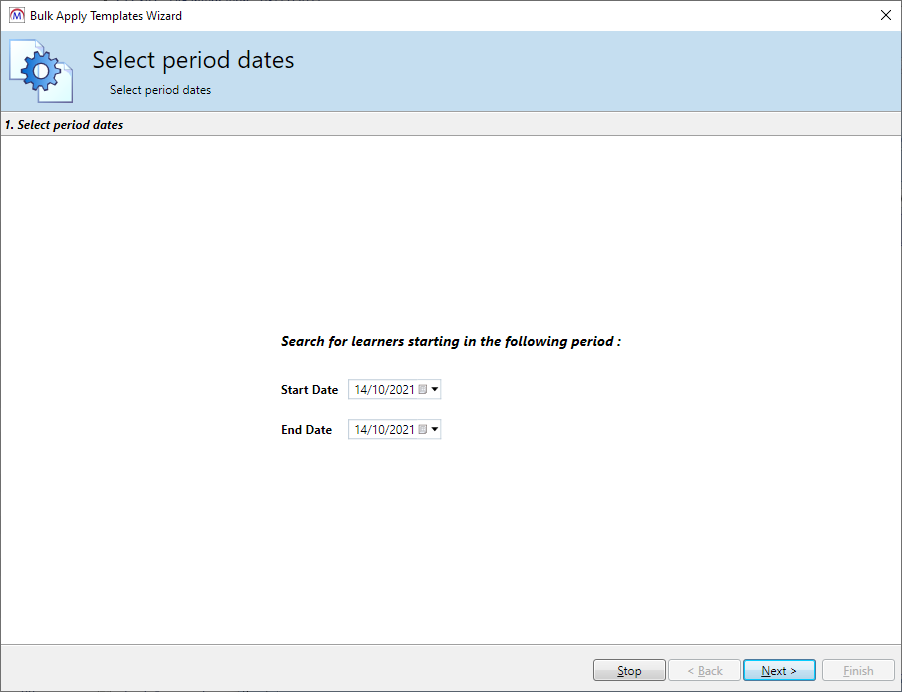902x692 pixels.
Task: Expand the End Date dropdown arrow
Action: coord(435,430)
